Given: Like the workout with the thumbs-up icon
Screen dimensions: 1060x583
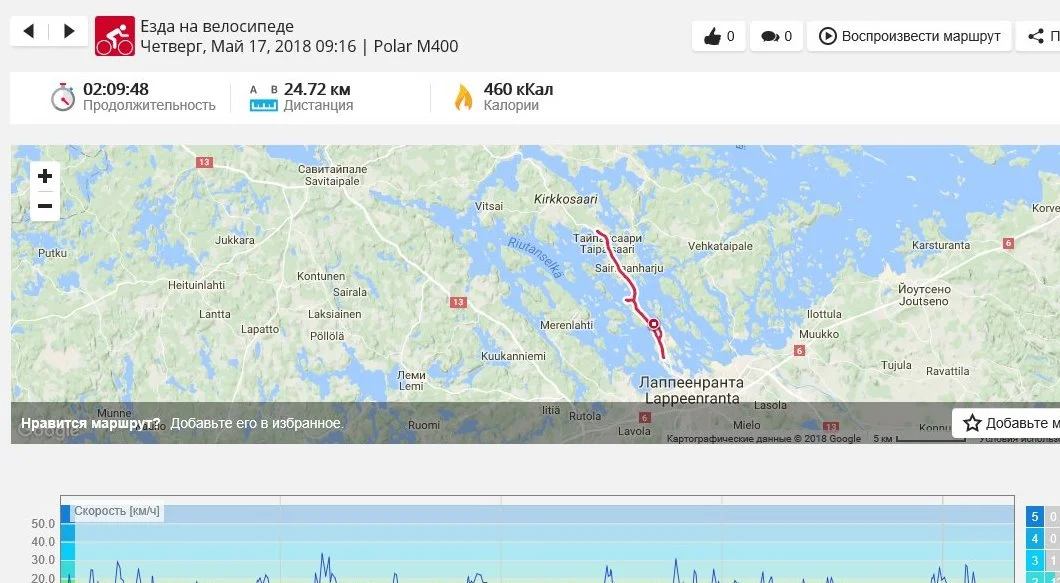Looking at the screenshot, I should coord(719,36).
